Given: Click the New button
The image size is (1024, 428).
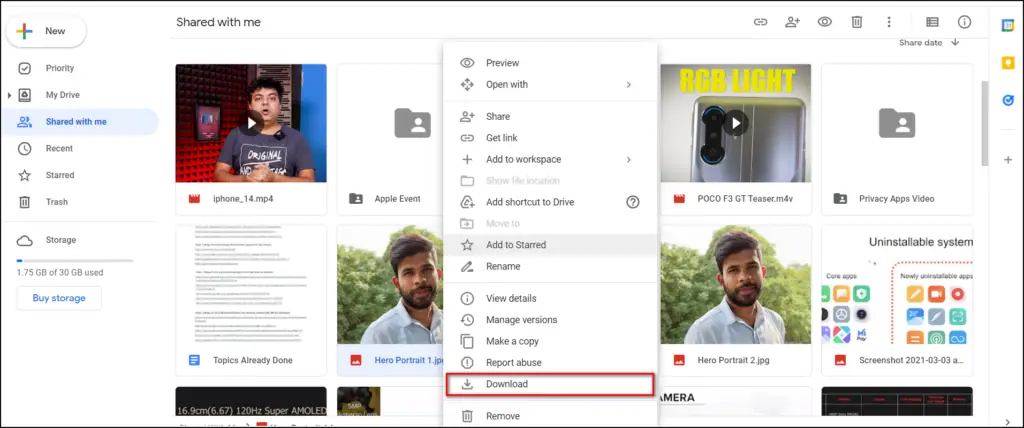Looking at the screenshot, I should pyautogui.click(x=46, y=31).
